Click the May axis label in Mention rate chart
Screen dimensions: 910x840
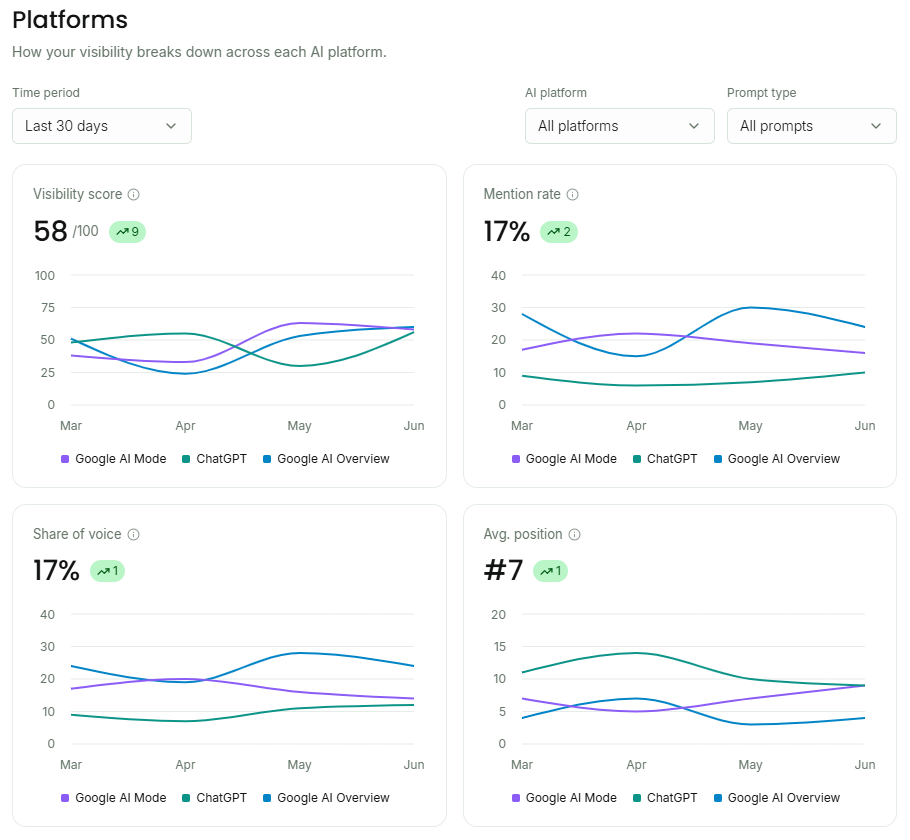(x=750, y=426)
